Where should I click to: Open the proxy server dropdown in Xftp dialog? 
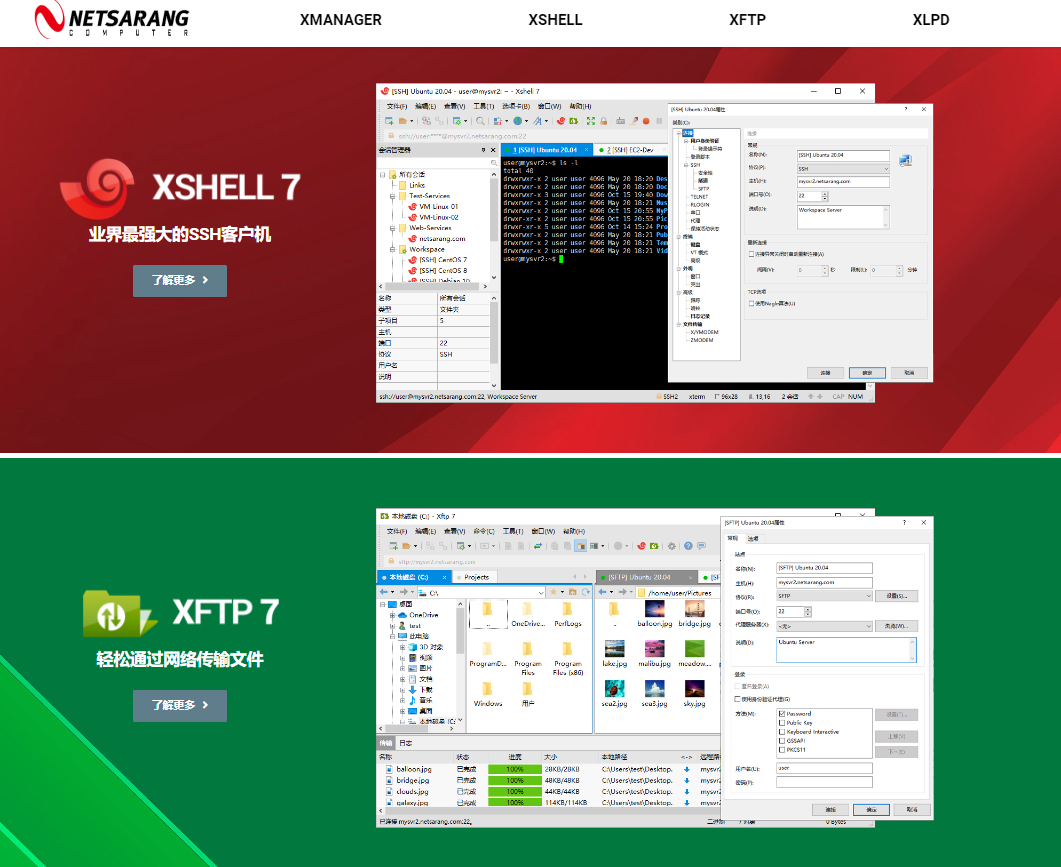click(x=824, y=626)
